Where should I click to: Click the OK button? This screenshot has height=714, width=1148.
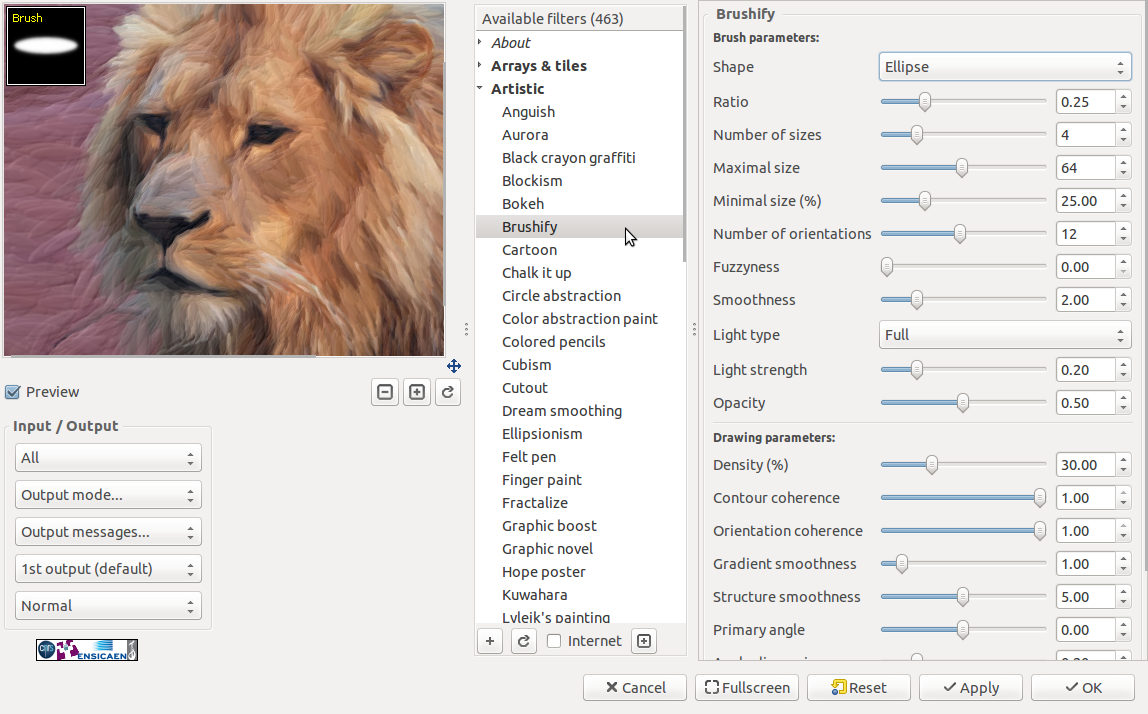(1083, 688)
